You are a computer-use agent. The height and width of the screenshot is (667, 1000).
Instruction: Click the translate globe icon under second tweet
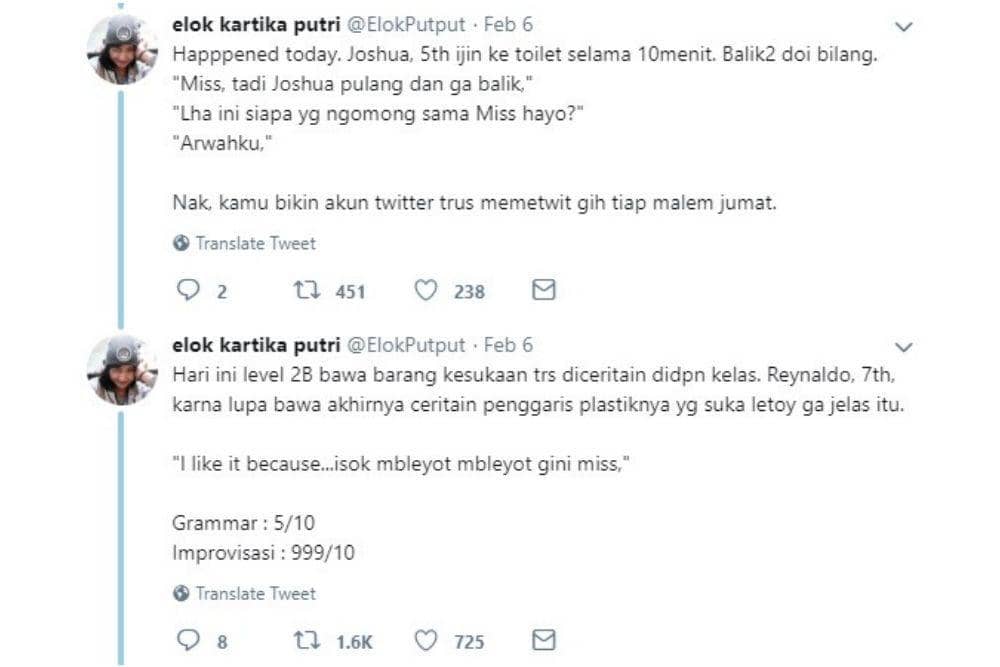[x=182, y=593]
